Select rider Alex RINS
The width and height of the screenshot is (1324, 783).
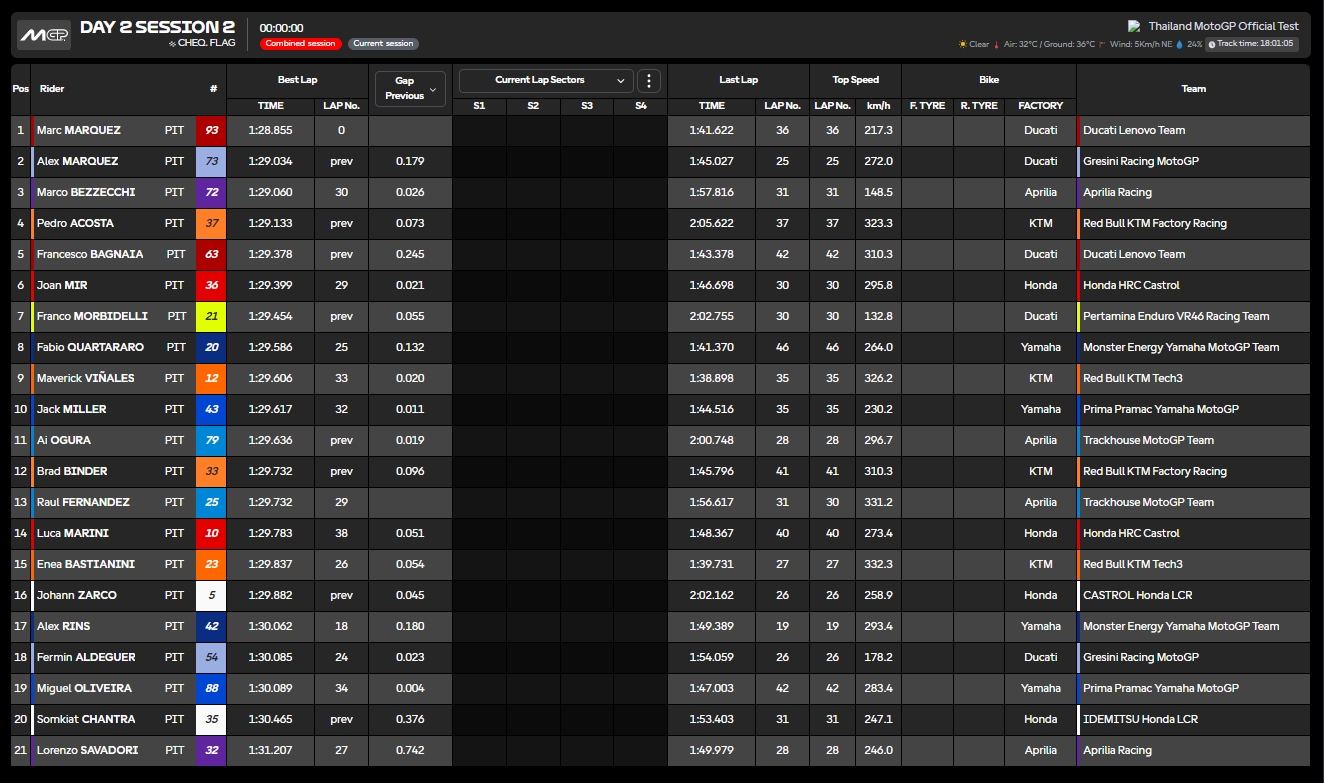coord(63,626)
